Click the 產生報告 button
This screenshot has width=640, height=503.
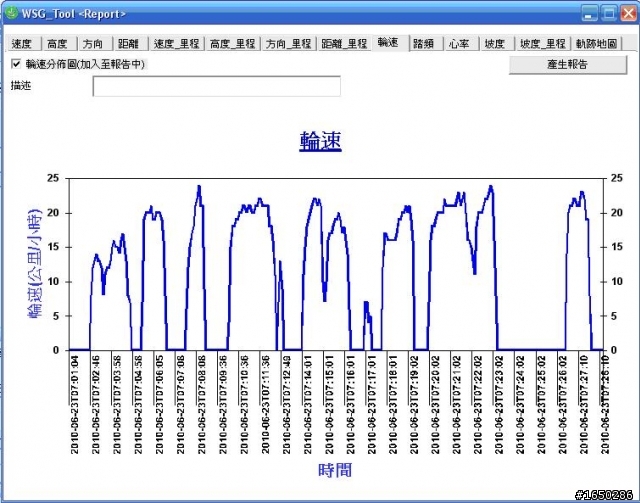click(x=568, y=65)
